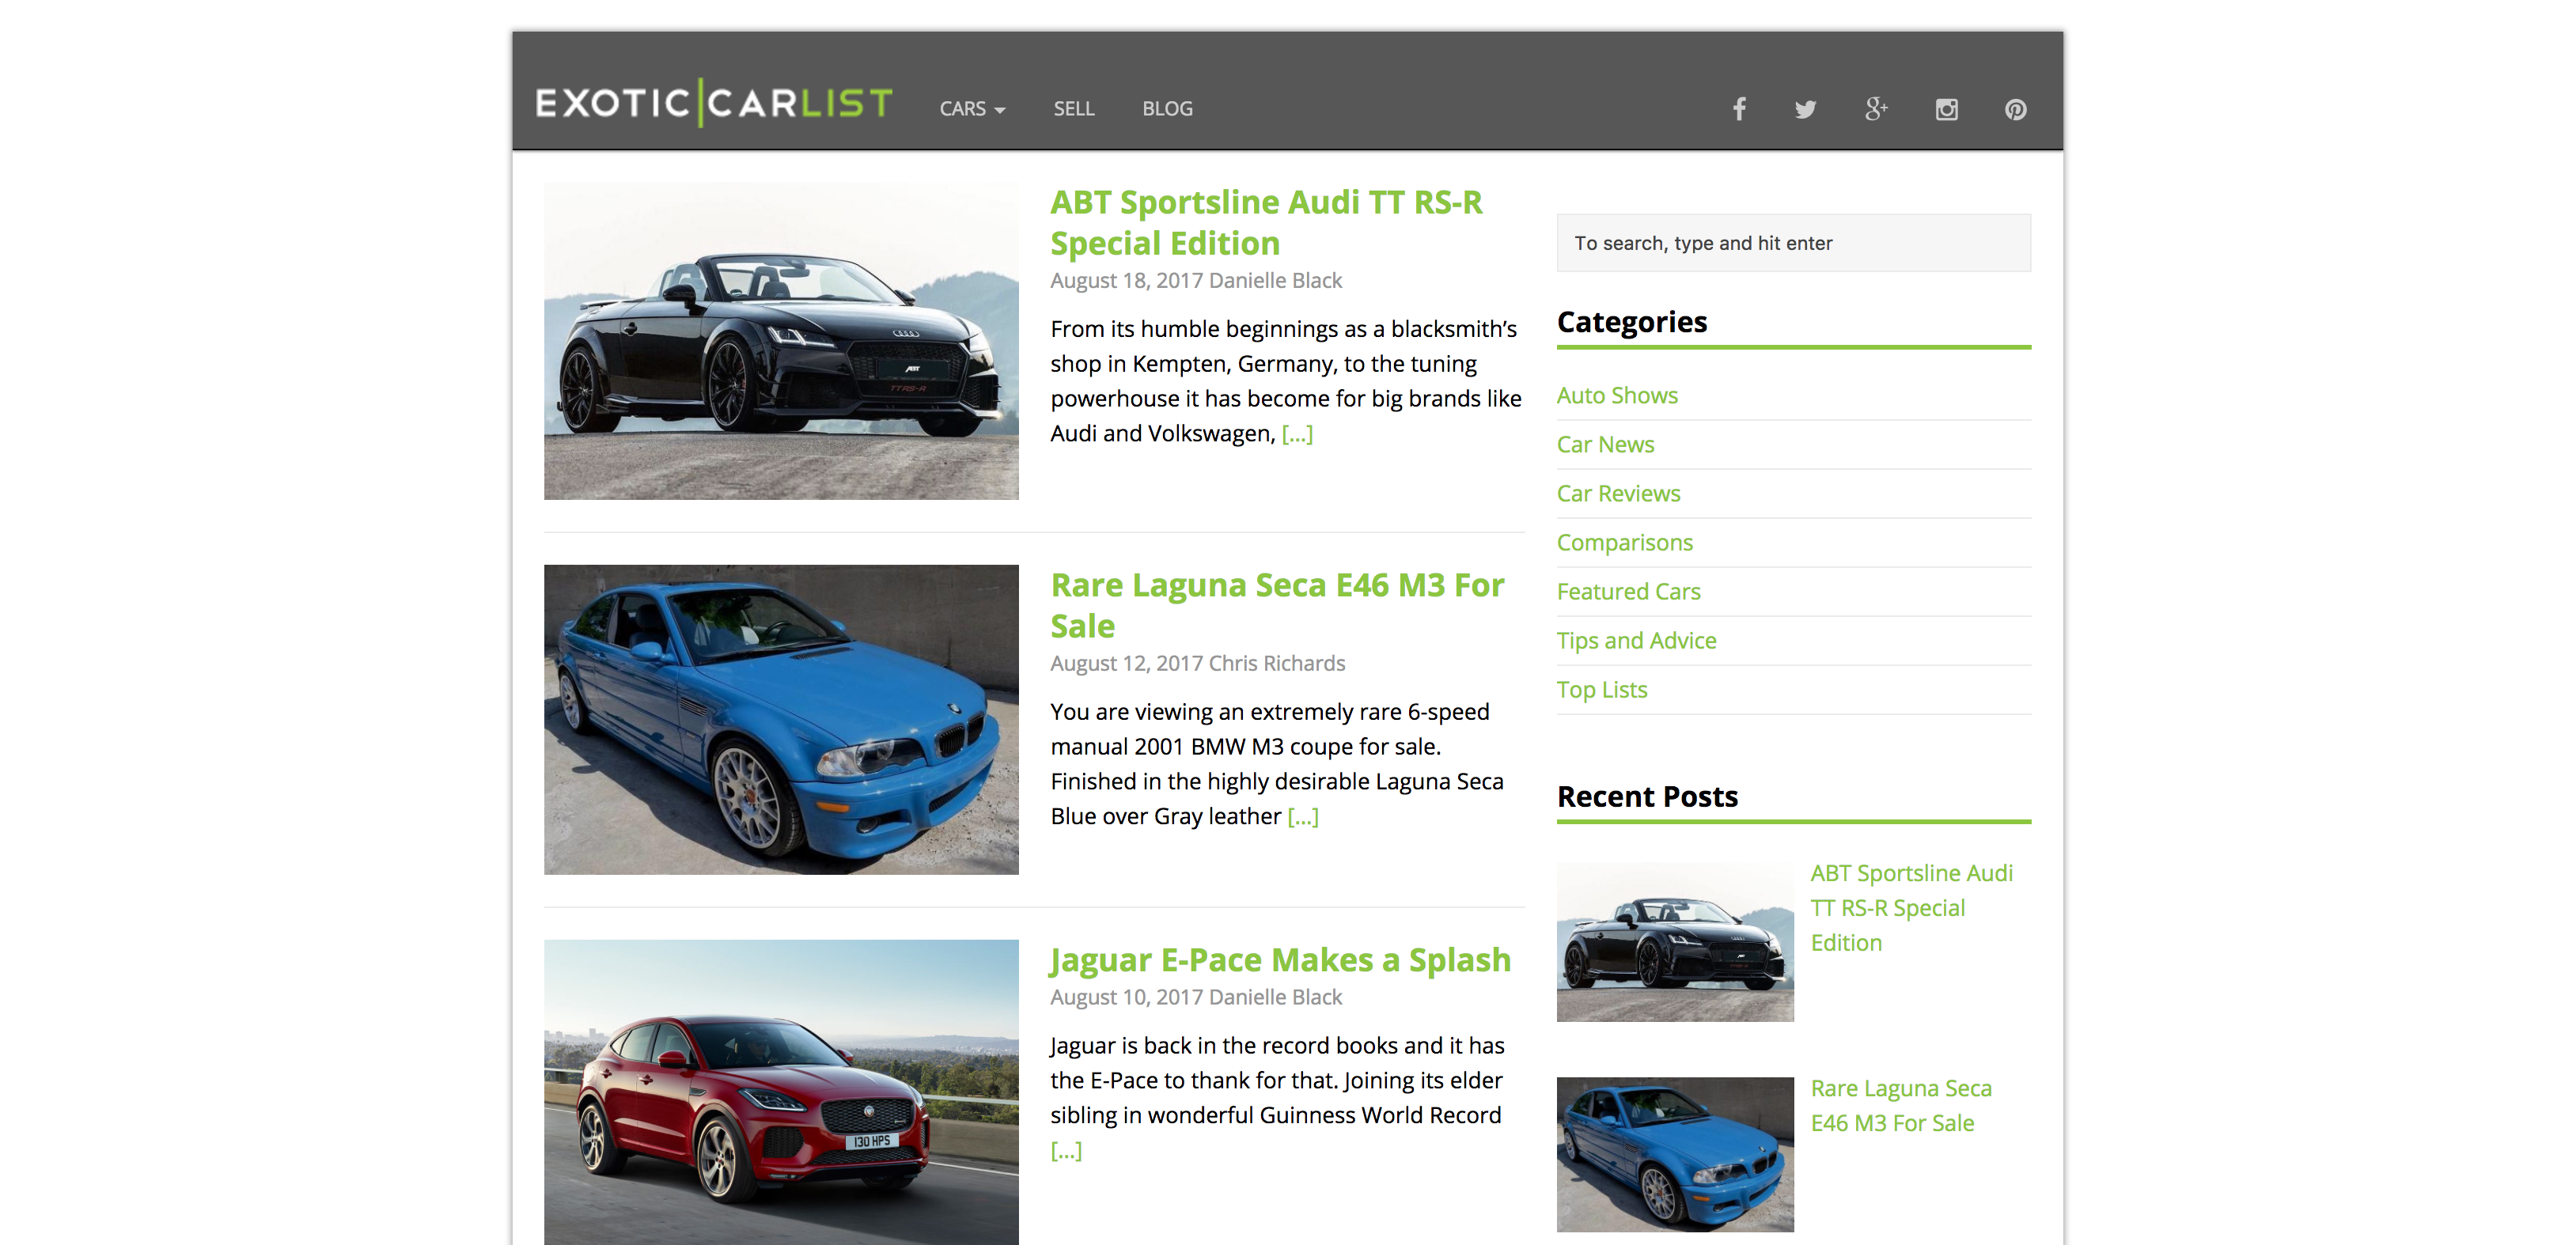Image resolution: width=2576 pixels, height=1245 pixels.
Task: Click the Pinterest icon in header
Action: coord(2015,109)
